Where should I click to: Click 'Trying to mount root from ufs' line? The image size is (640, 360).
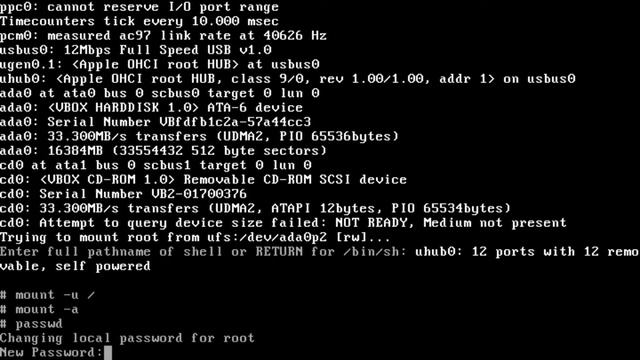[195, 237]
